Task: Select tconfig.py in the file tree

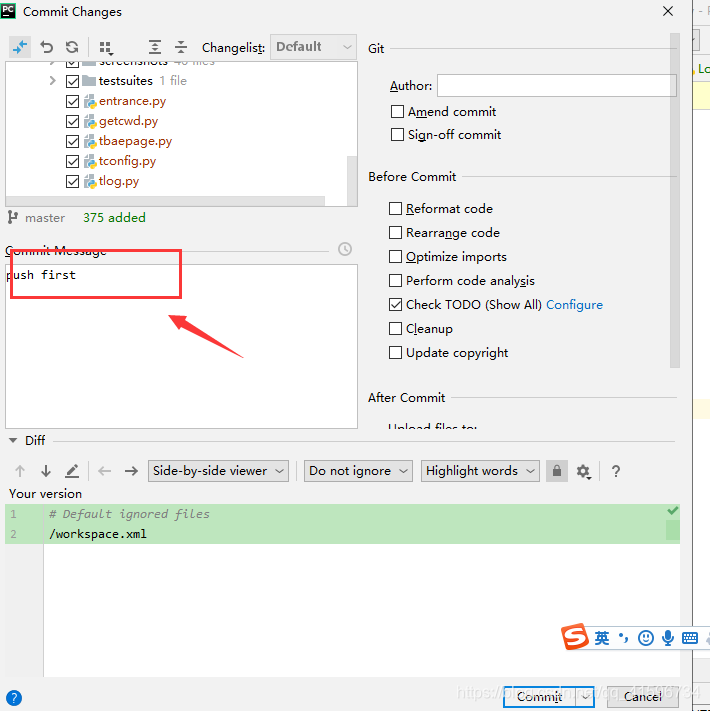Action: pos(127,161)
